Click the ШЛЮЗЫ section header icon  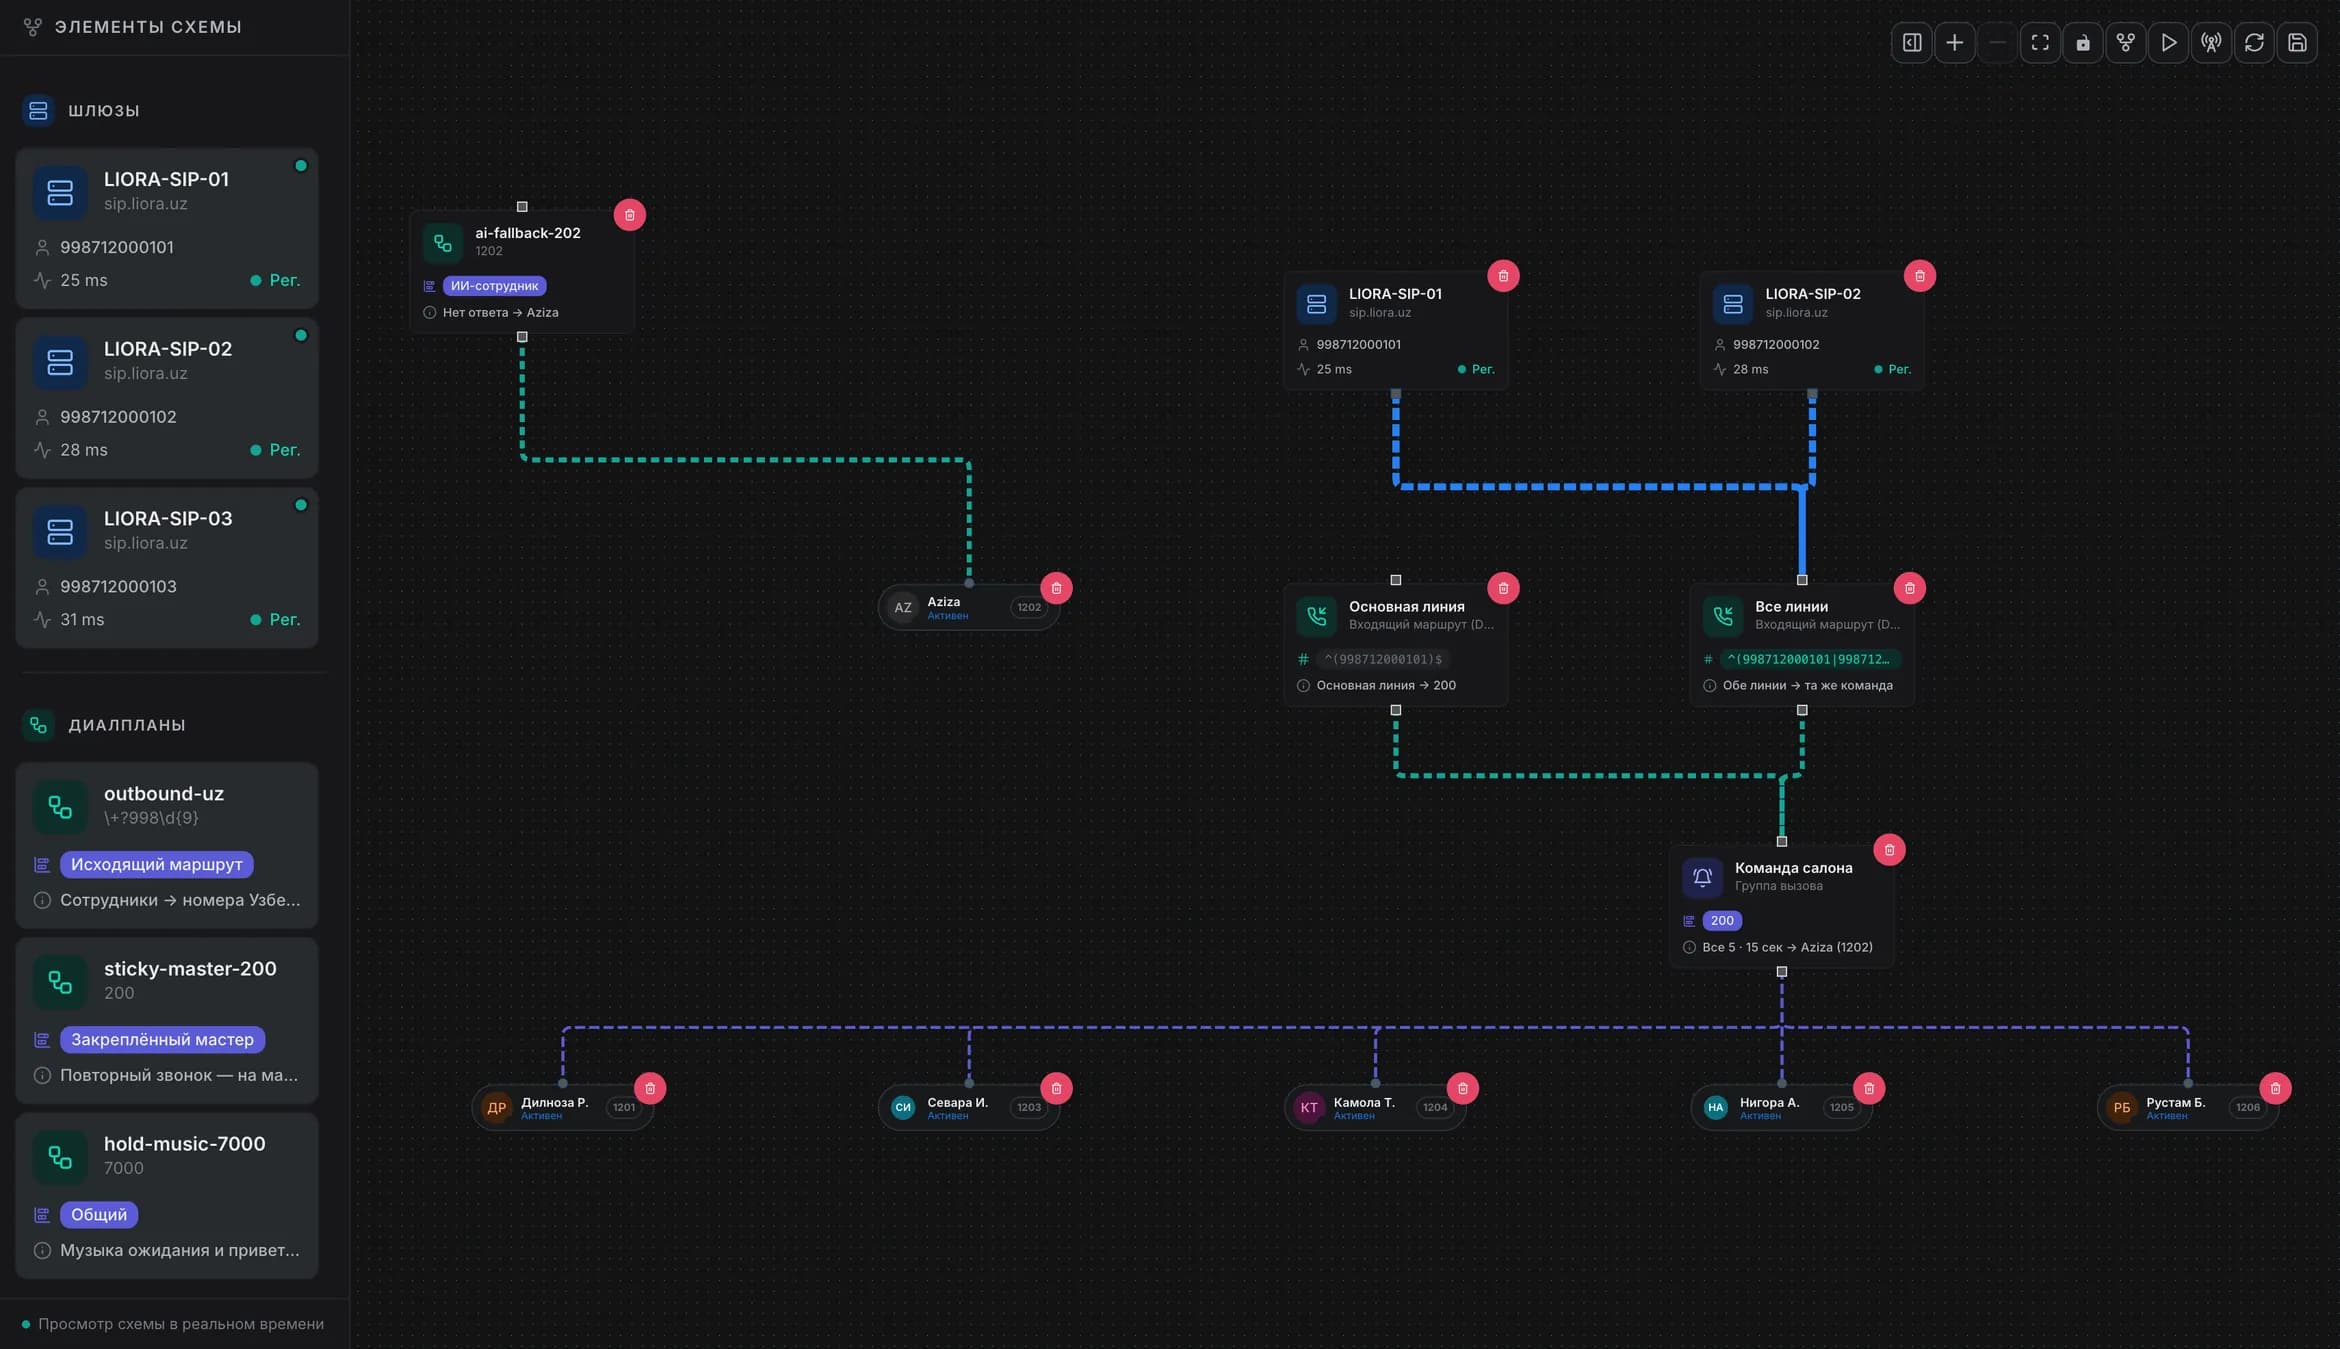[38, 110]
